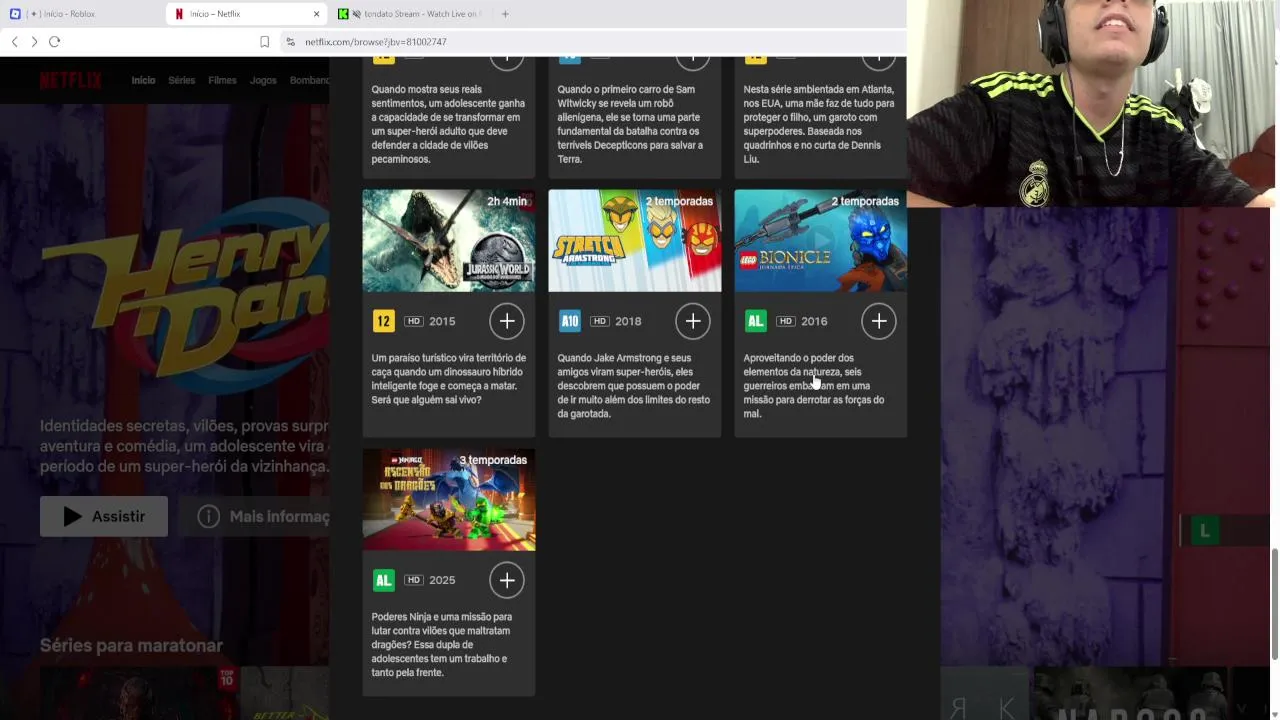Viewport: 1280px width, 720px height.
Task: Click '3 temporadas' label on Ninjago
Action: [x=493, y=460]
